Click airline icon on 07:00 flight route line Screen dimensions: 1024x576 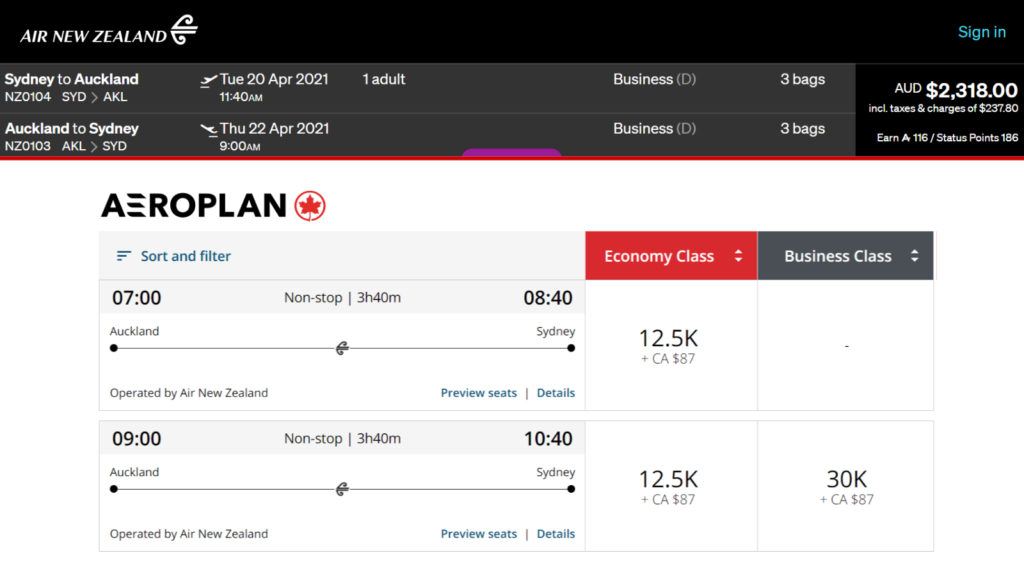tap(342, 348)
